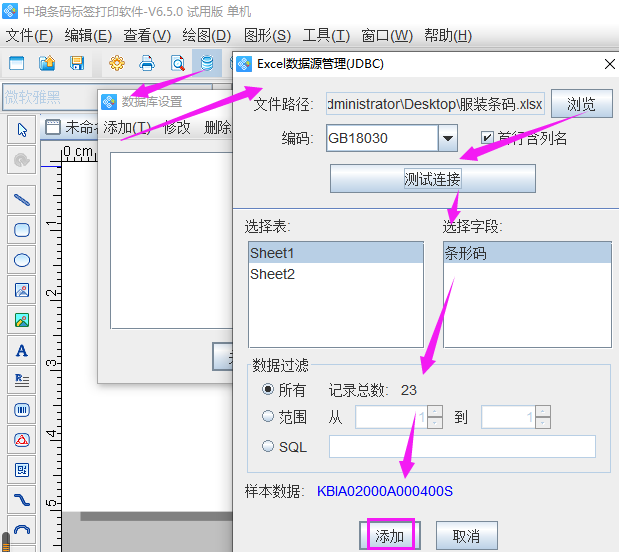Open the 查看(V) menu

point(147,36)
